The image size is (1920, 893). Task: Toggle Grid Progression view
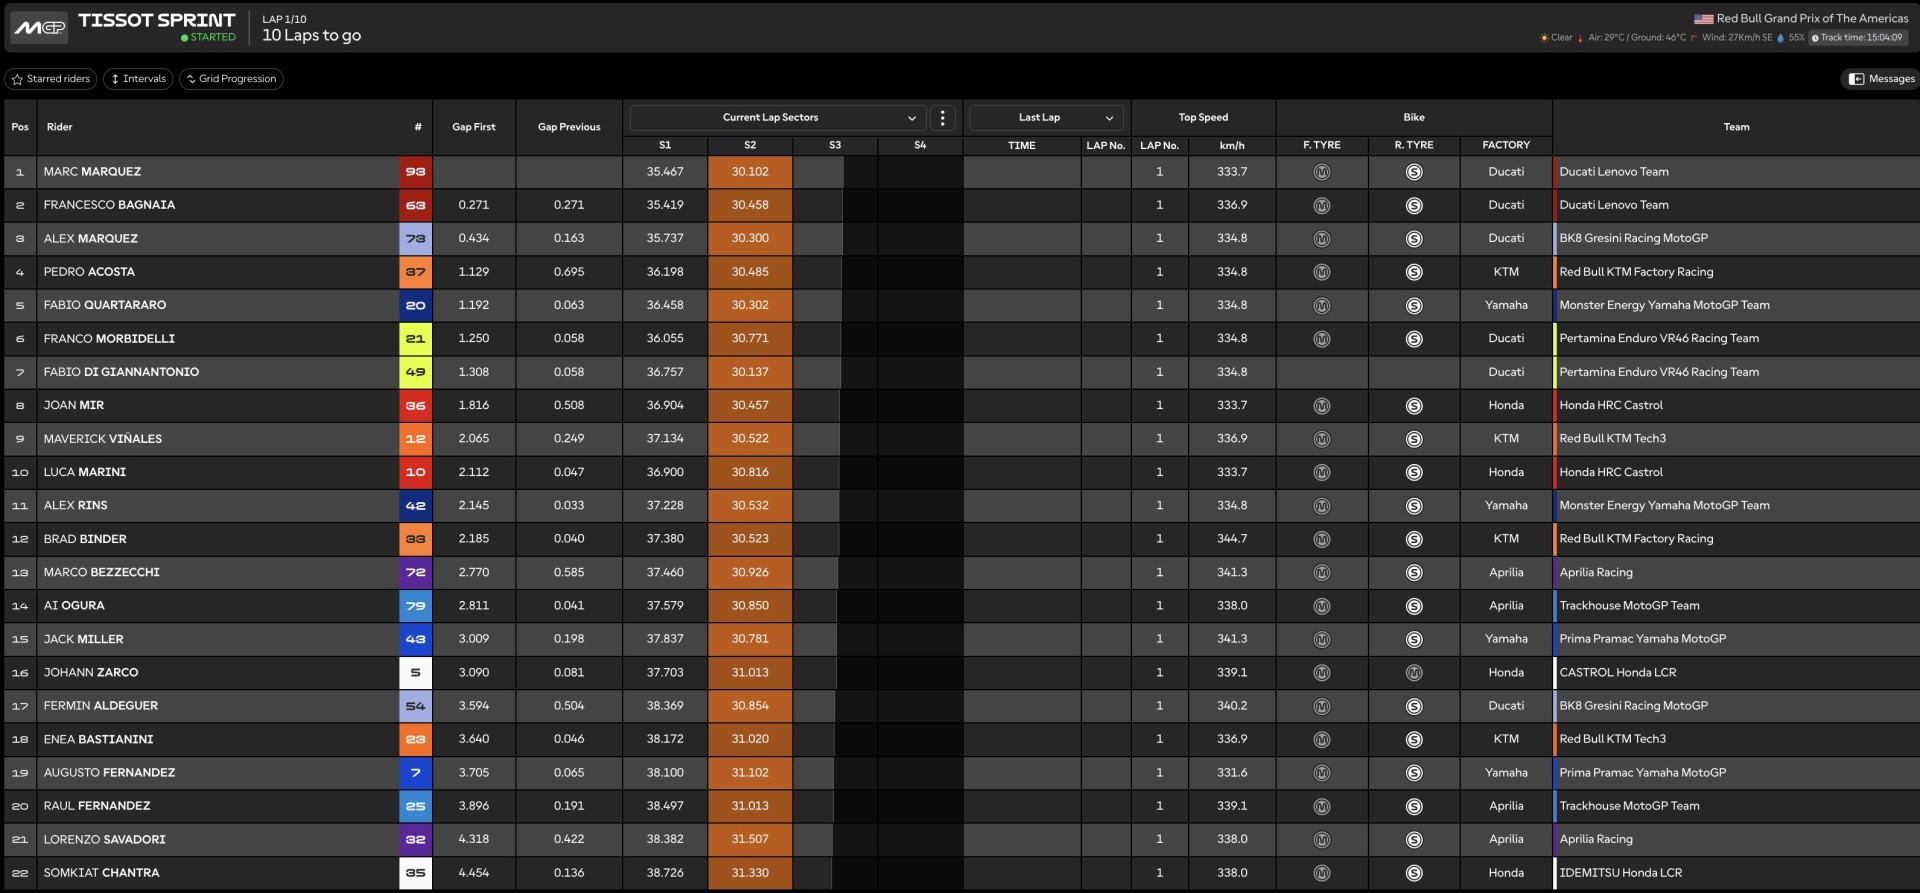tap(231, 79)
